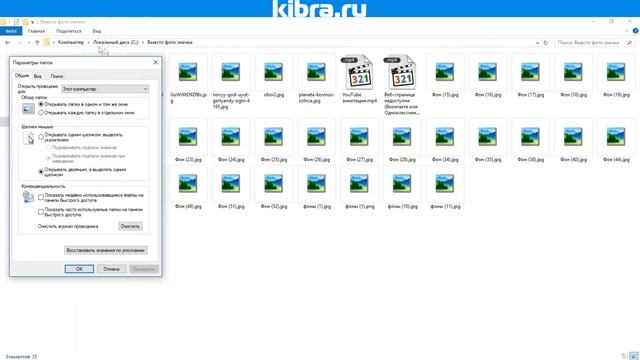Image resolution: width=640 pixels, height=360 pixels.
Task: Select file Фон (49).jpg
Action: coord(188,187)
